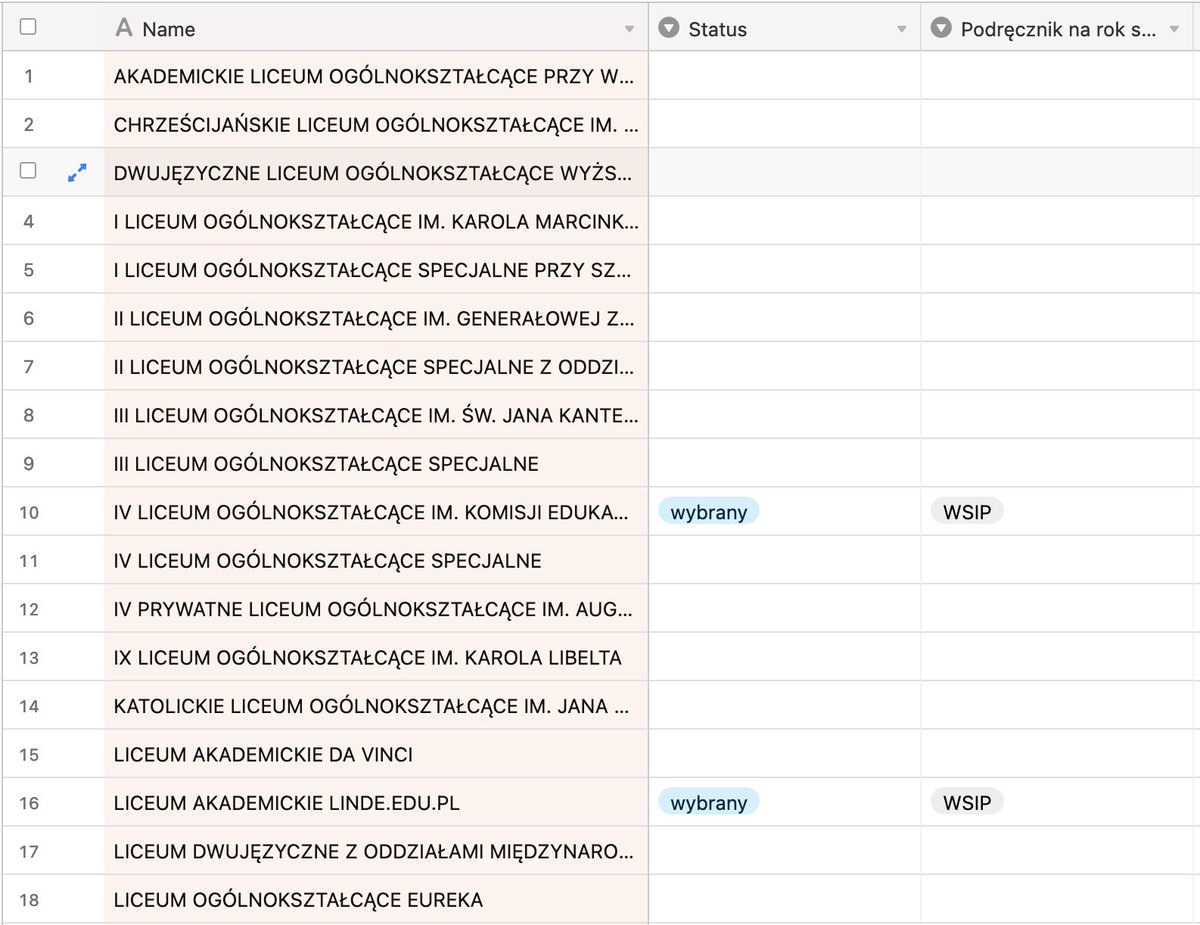Select I LICEUM OGÓLNOKSZTAŁCĄCE SPECJALNE PRZY SZ… cell
The width and height of the screenshot is (1200, 925).
pyautogui.click(x=376, y=269)
